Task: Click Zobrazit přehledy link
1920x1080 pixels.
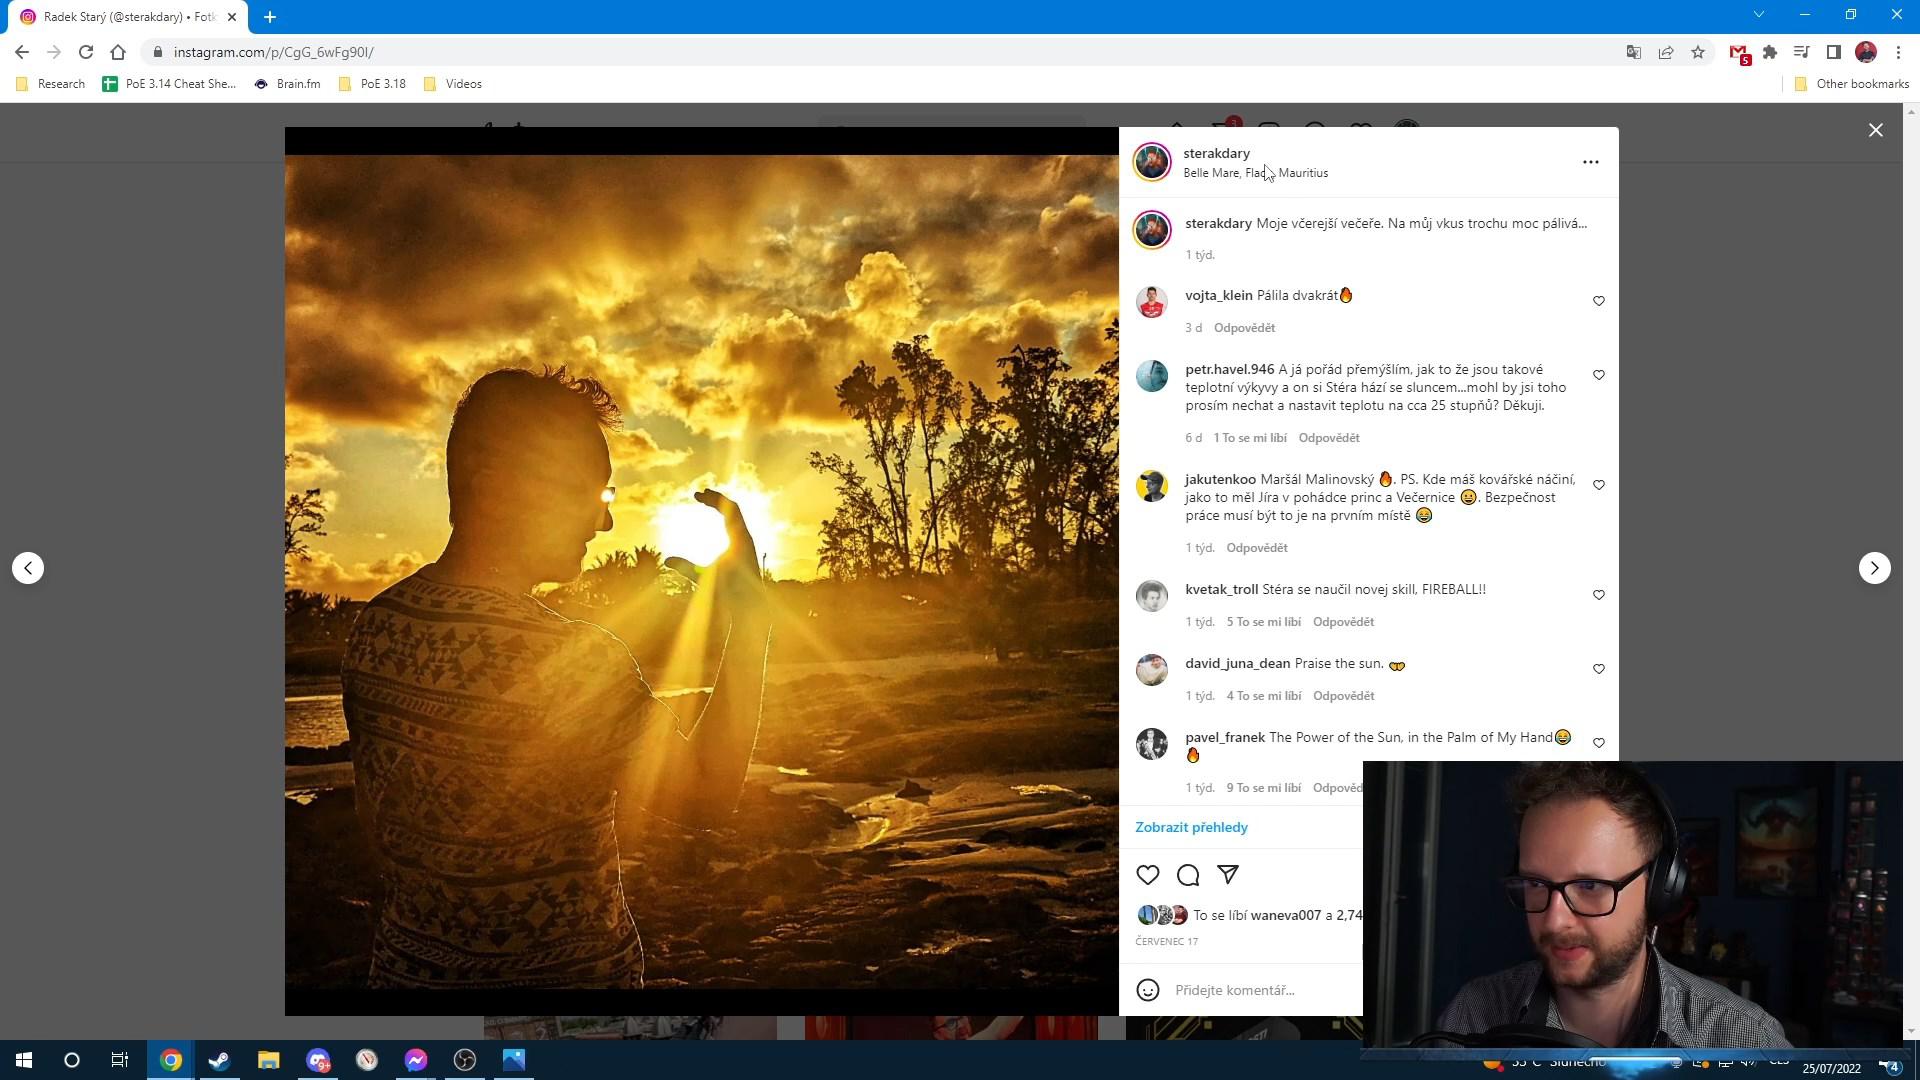Action: [1191, 827]
